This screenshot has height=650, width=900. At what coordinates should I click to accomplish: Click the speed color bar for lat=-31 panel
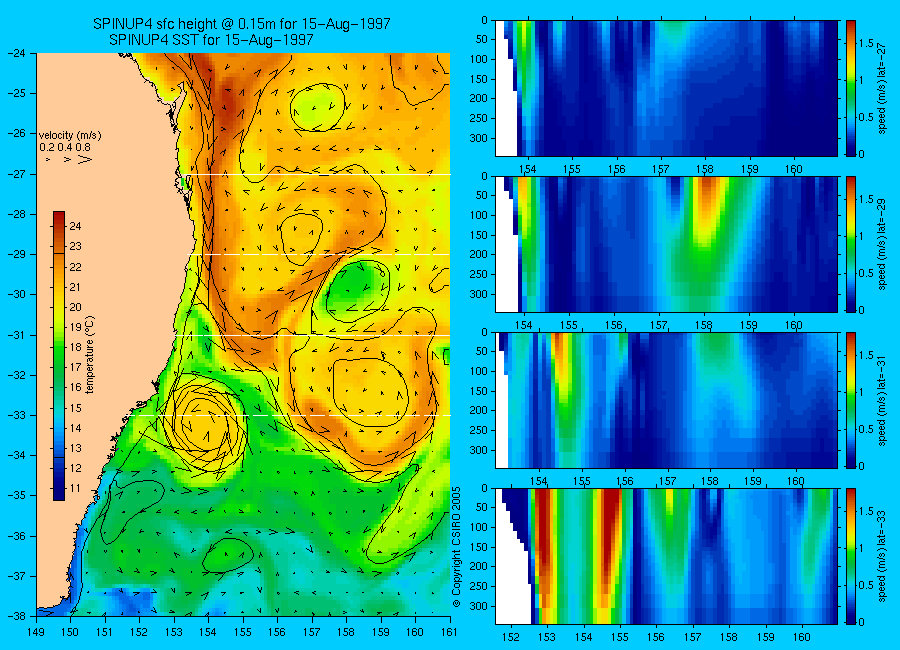point(851,400)
